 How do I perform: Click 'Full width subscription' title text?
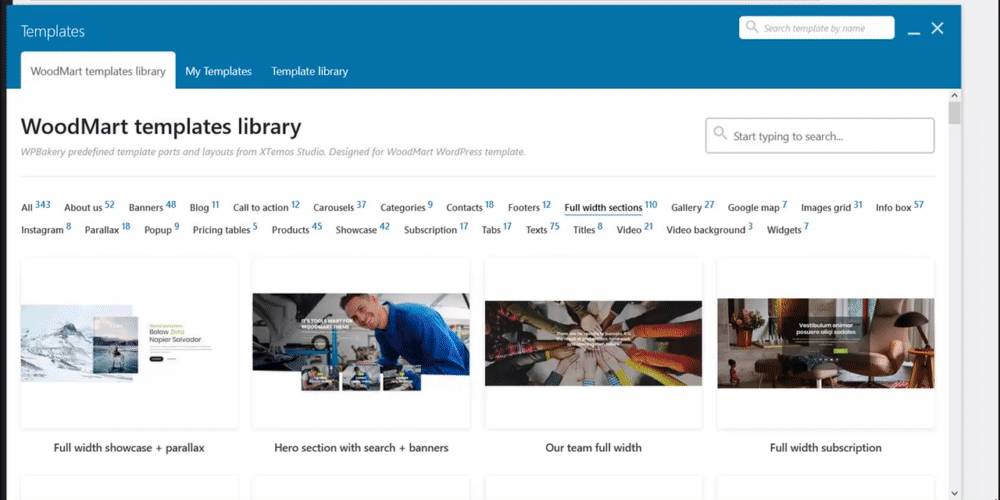(x=825, y=448)
